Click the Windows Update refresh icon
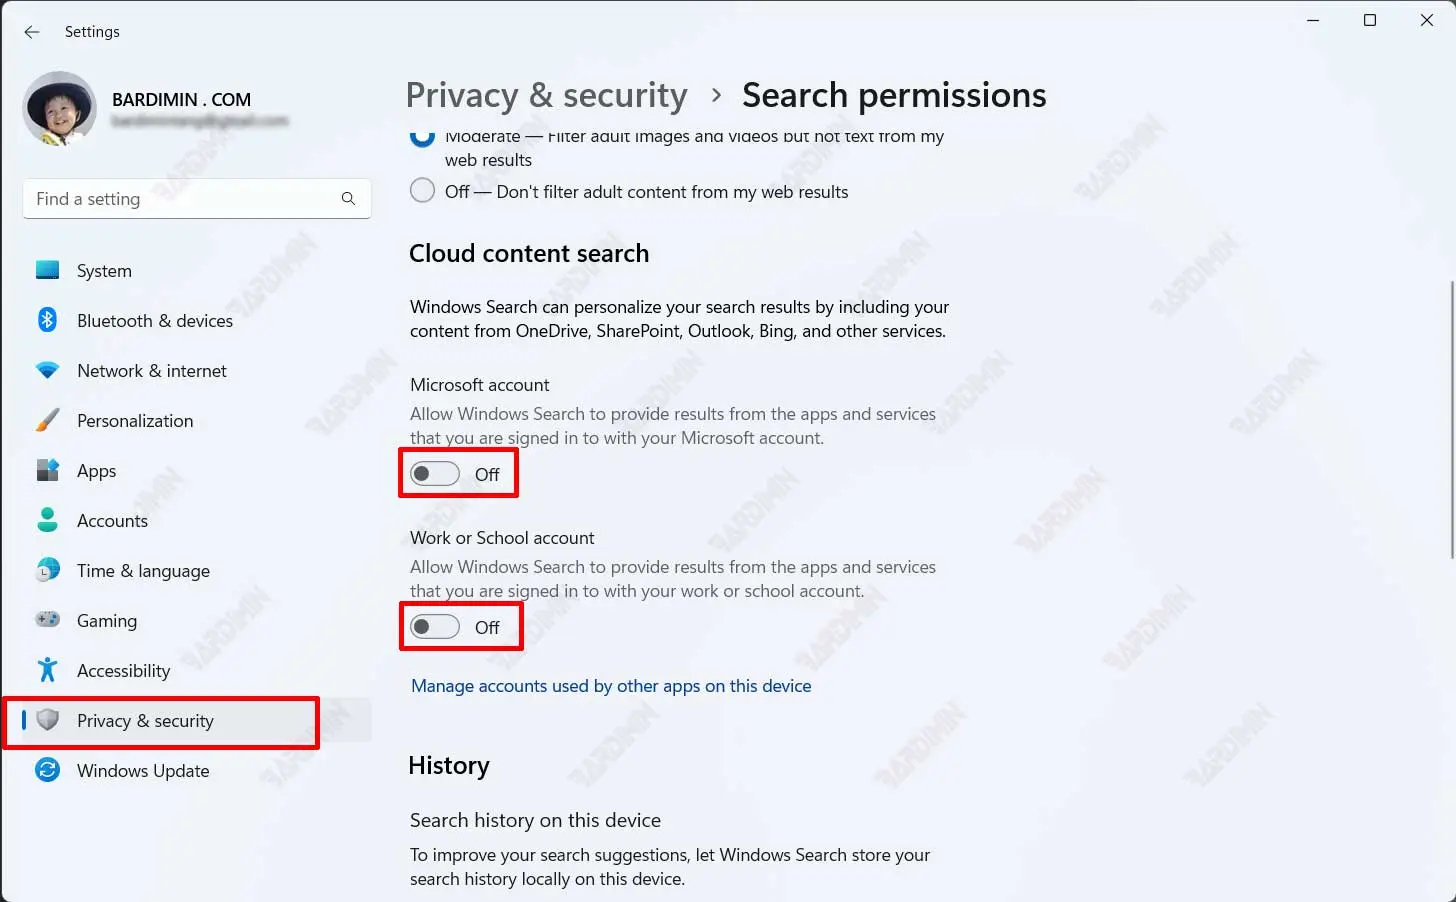 47,770
